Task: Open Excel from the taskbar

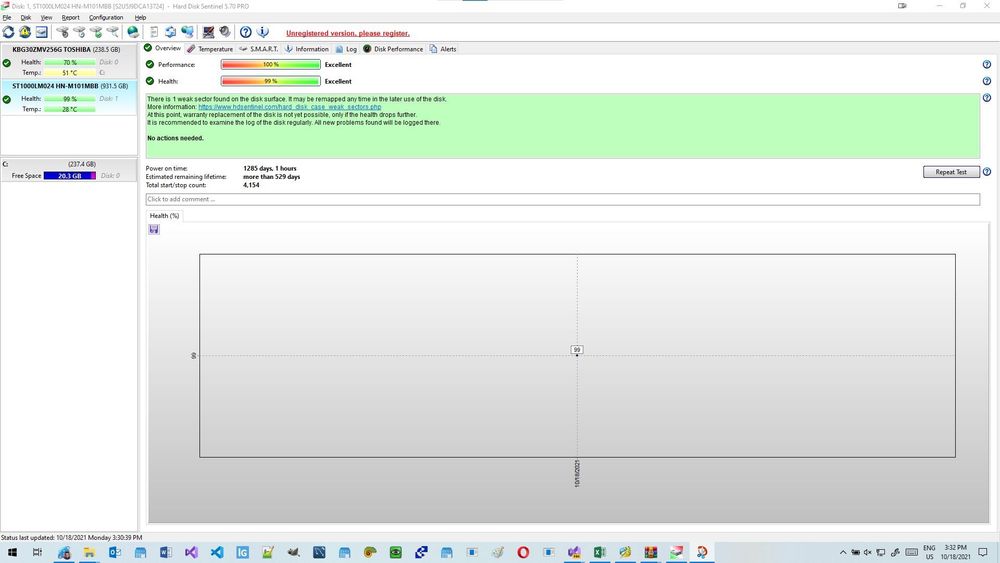Action: click(599, 552)
